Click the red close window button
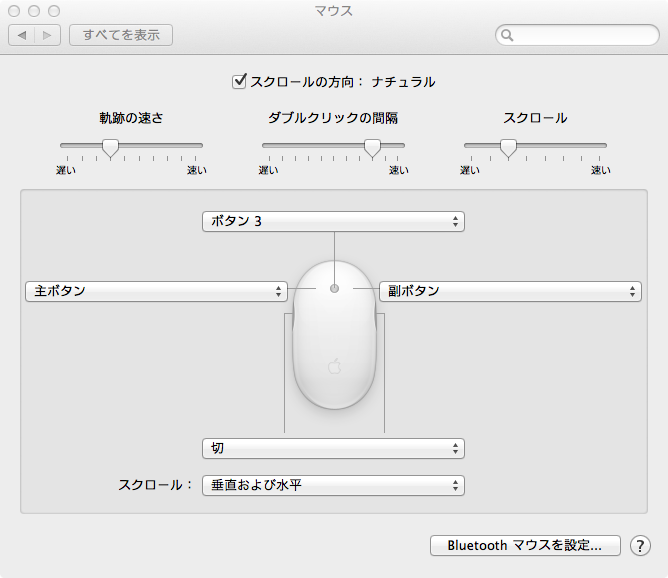This screenshot has width=668, height=578. click(x=14, y=11)
